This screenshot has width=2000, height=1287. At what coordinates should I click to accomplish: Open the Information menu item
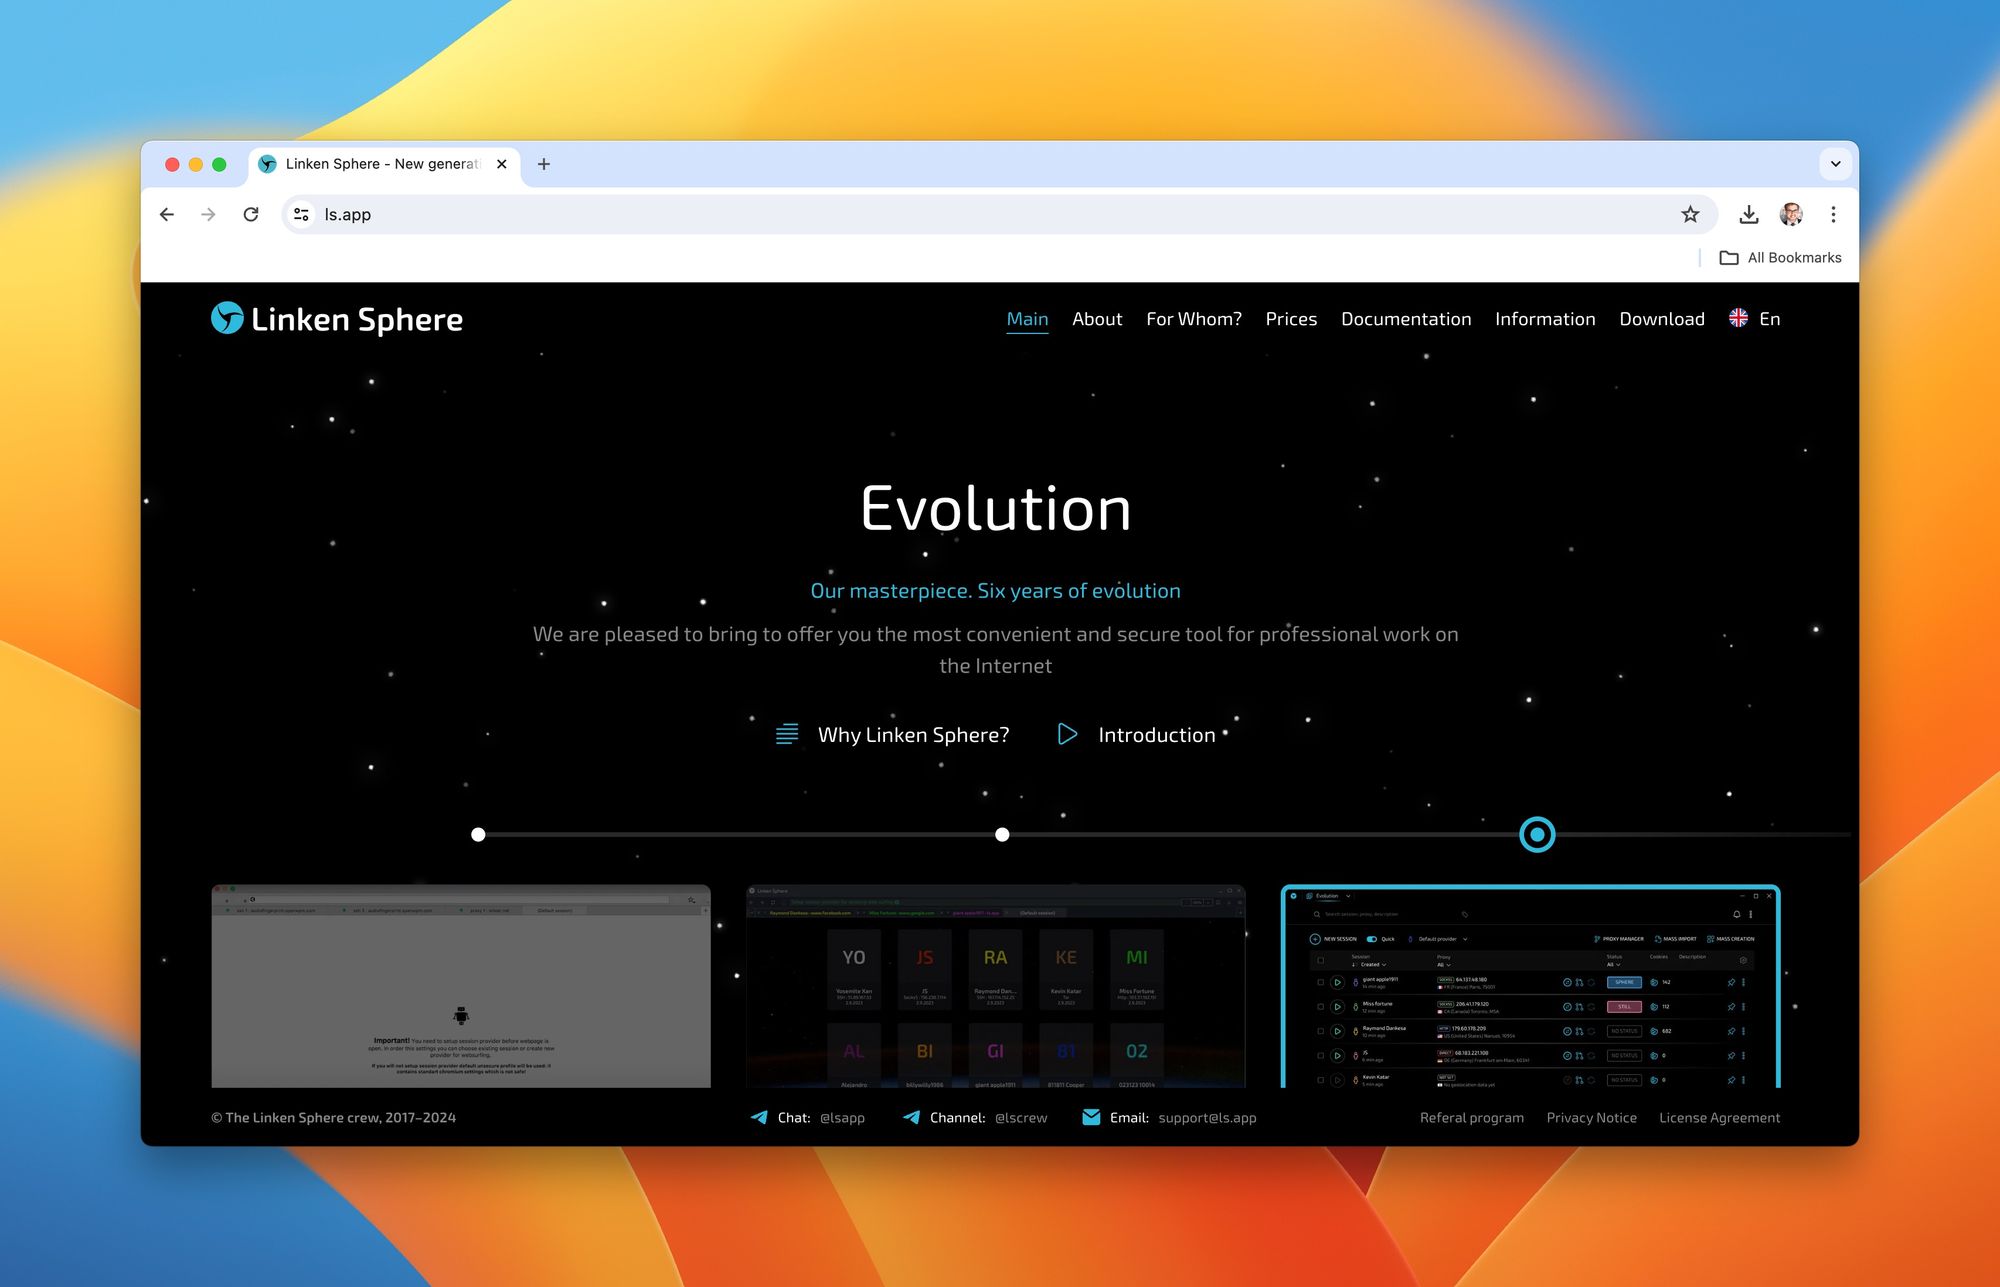point(1545,319)
